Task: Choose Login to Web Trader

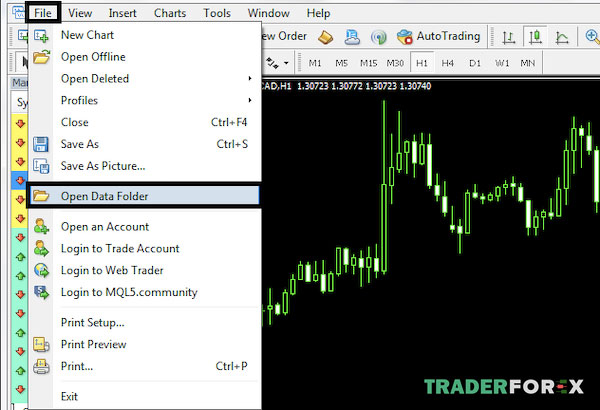Action: [145, 270]
